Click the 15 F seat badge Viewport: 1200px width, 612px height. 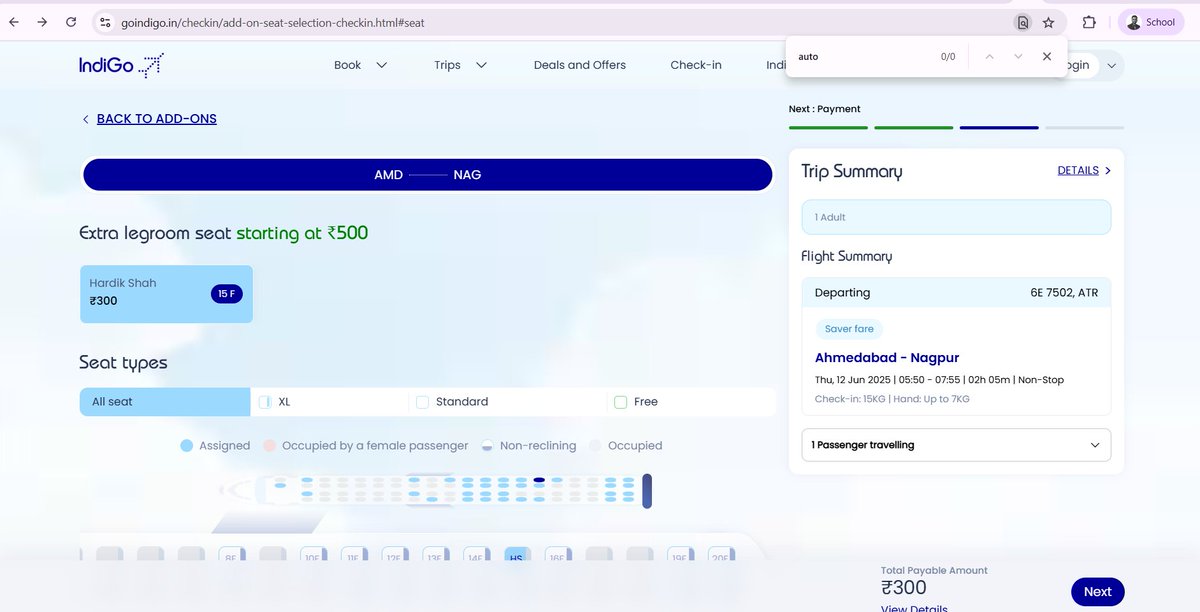[227, 294]
